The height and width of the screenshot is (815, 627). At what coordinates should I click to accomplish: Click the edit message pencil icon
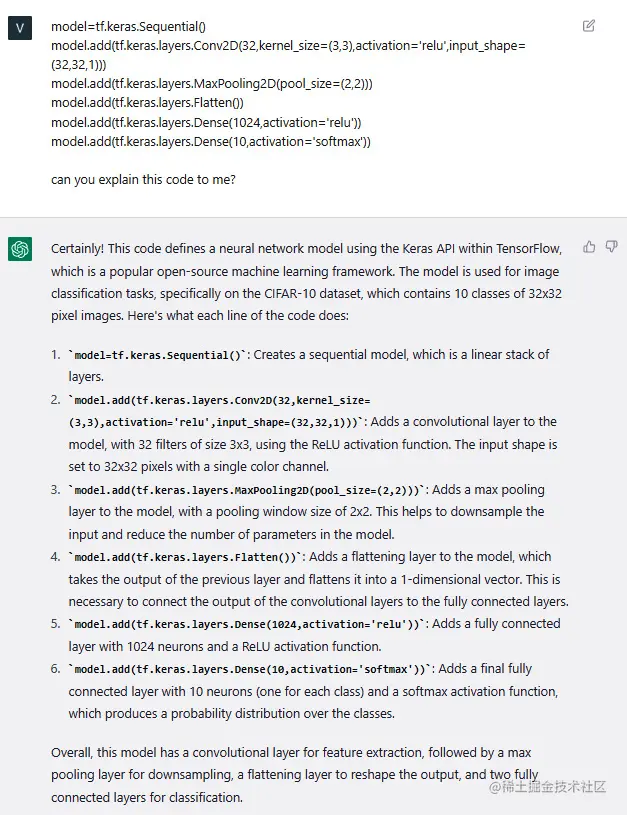coord(589,25)
